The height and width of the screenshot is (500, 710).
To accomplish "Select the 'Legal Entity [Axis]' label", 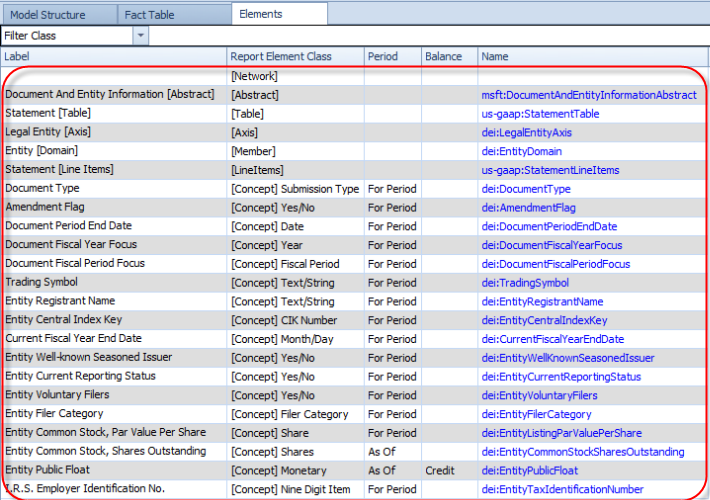I will (48, 132).
